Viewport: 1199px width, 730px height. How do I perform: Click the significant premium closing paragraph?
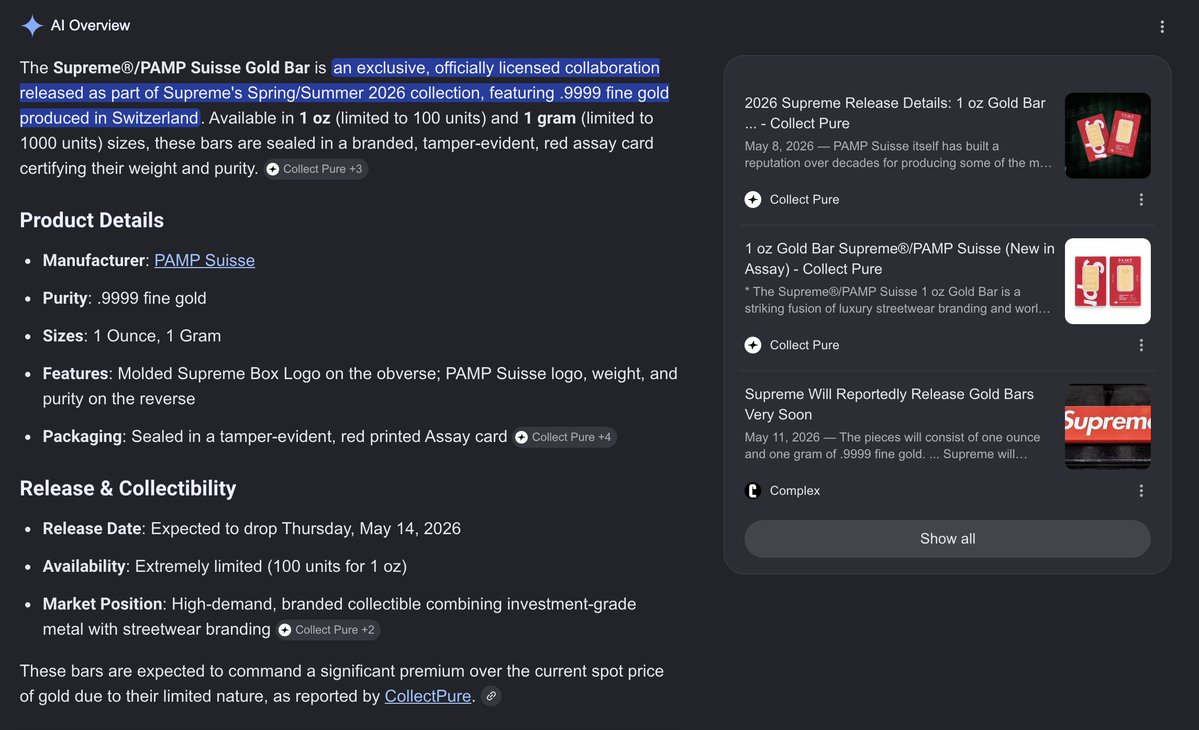[342, 683]
